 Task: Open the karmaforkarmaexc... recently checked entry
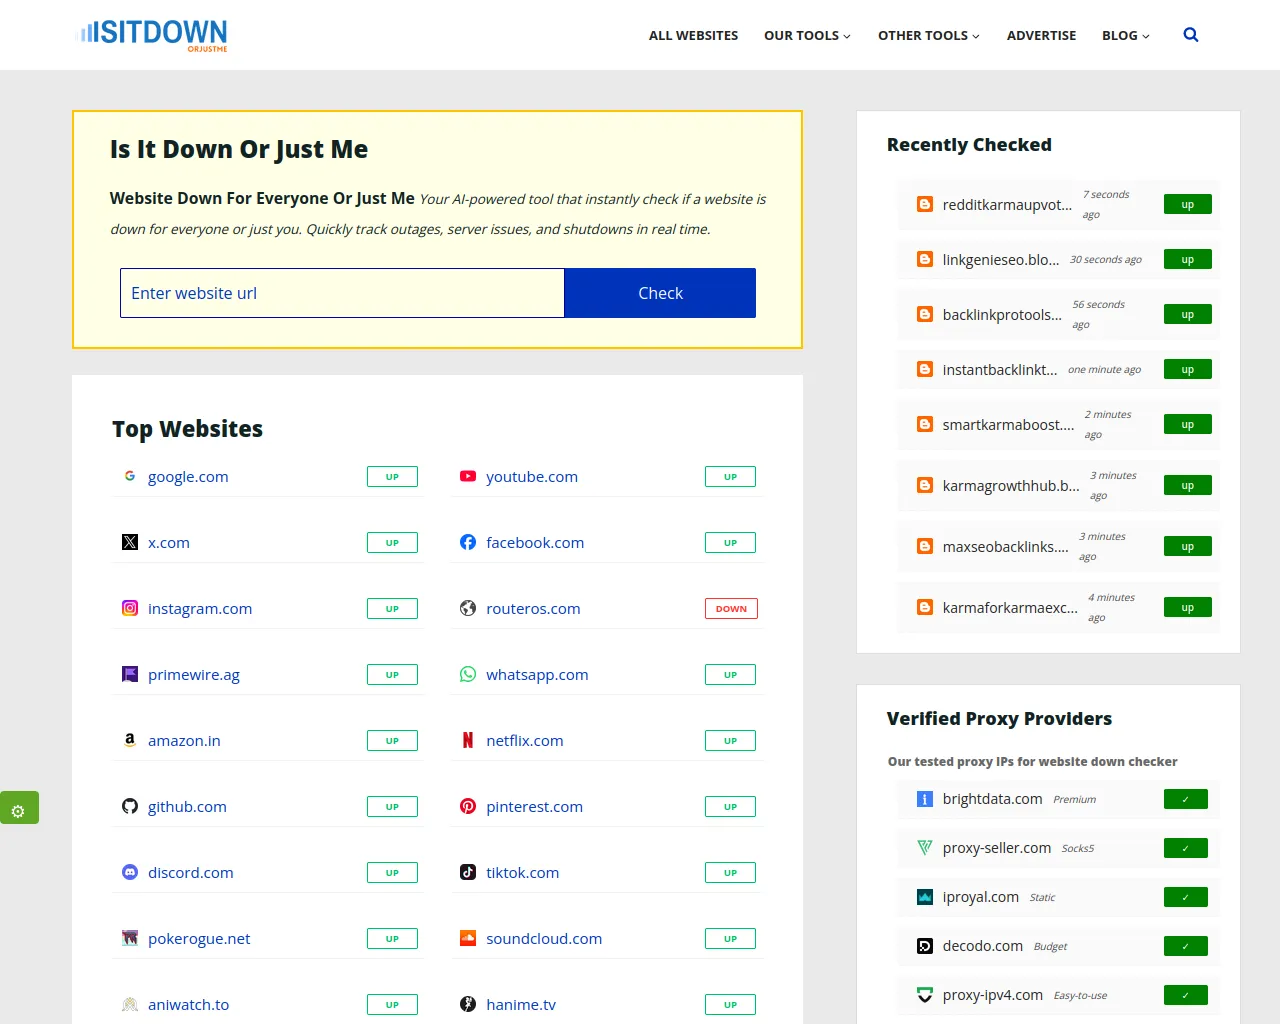pyautogui.click(x=1010, y=608)
